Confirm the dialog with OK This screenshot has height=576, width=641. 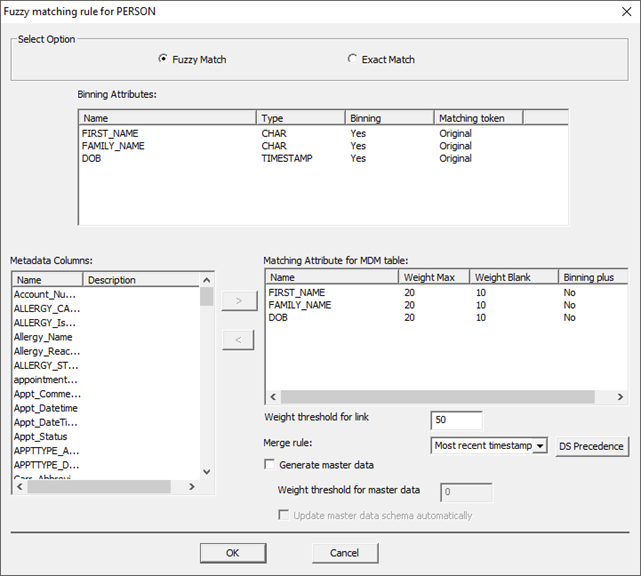[x=233, y=553]
